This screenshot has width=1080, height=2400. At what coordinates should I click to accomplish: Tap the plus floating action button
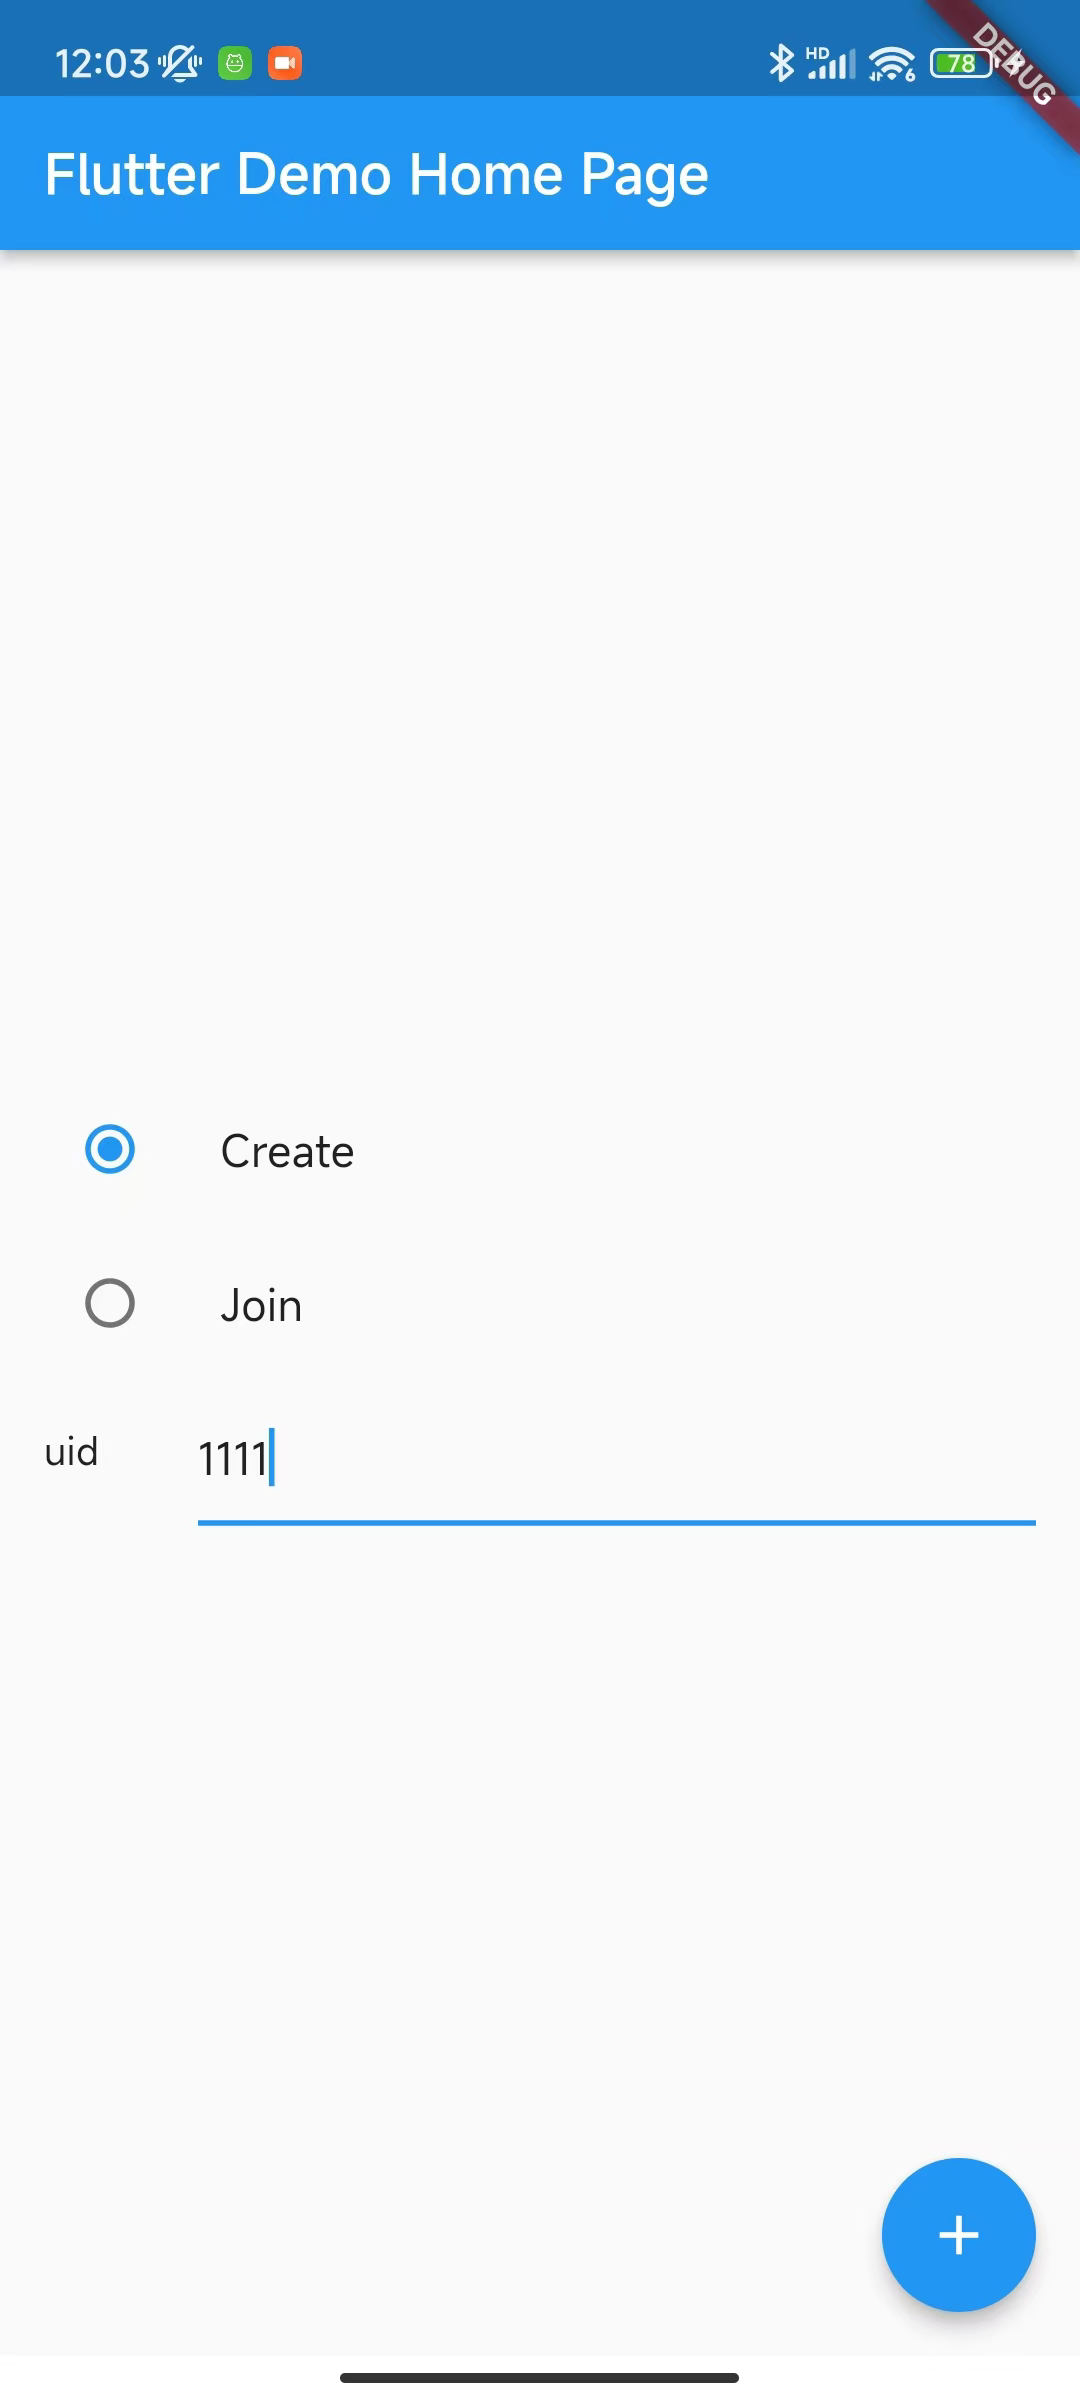point(958,2234)
